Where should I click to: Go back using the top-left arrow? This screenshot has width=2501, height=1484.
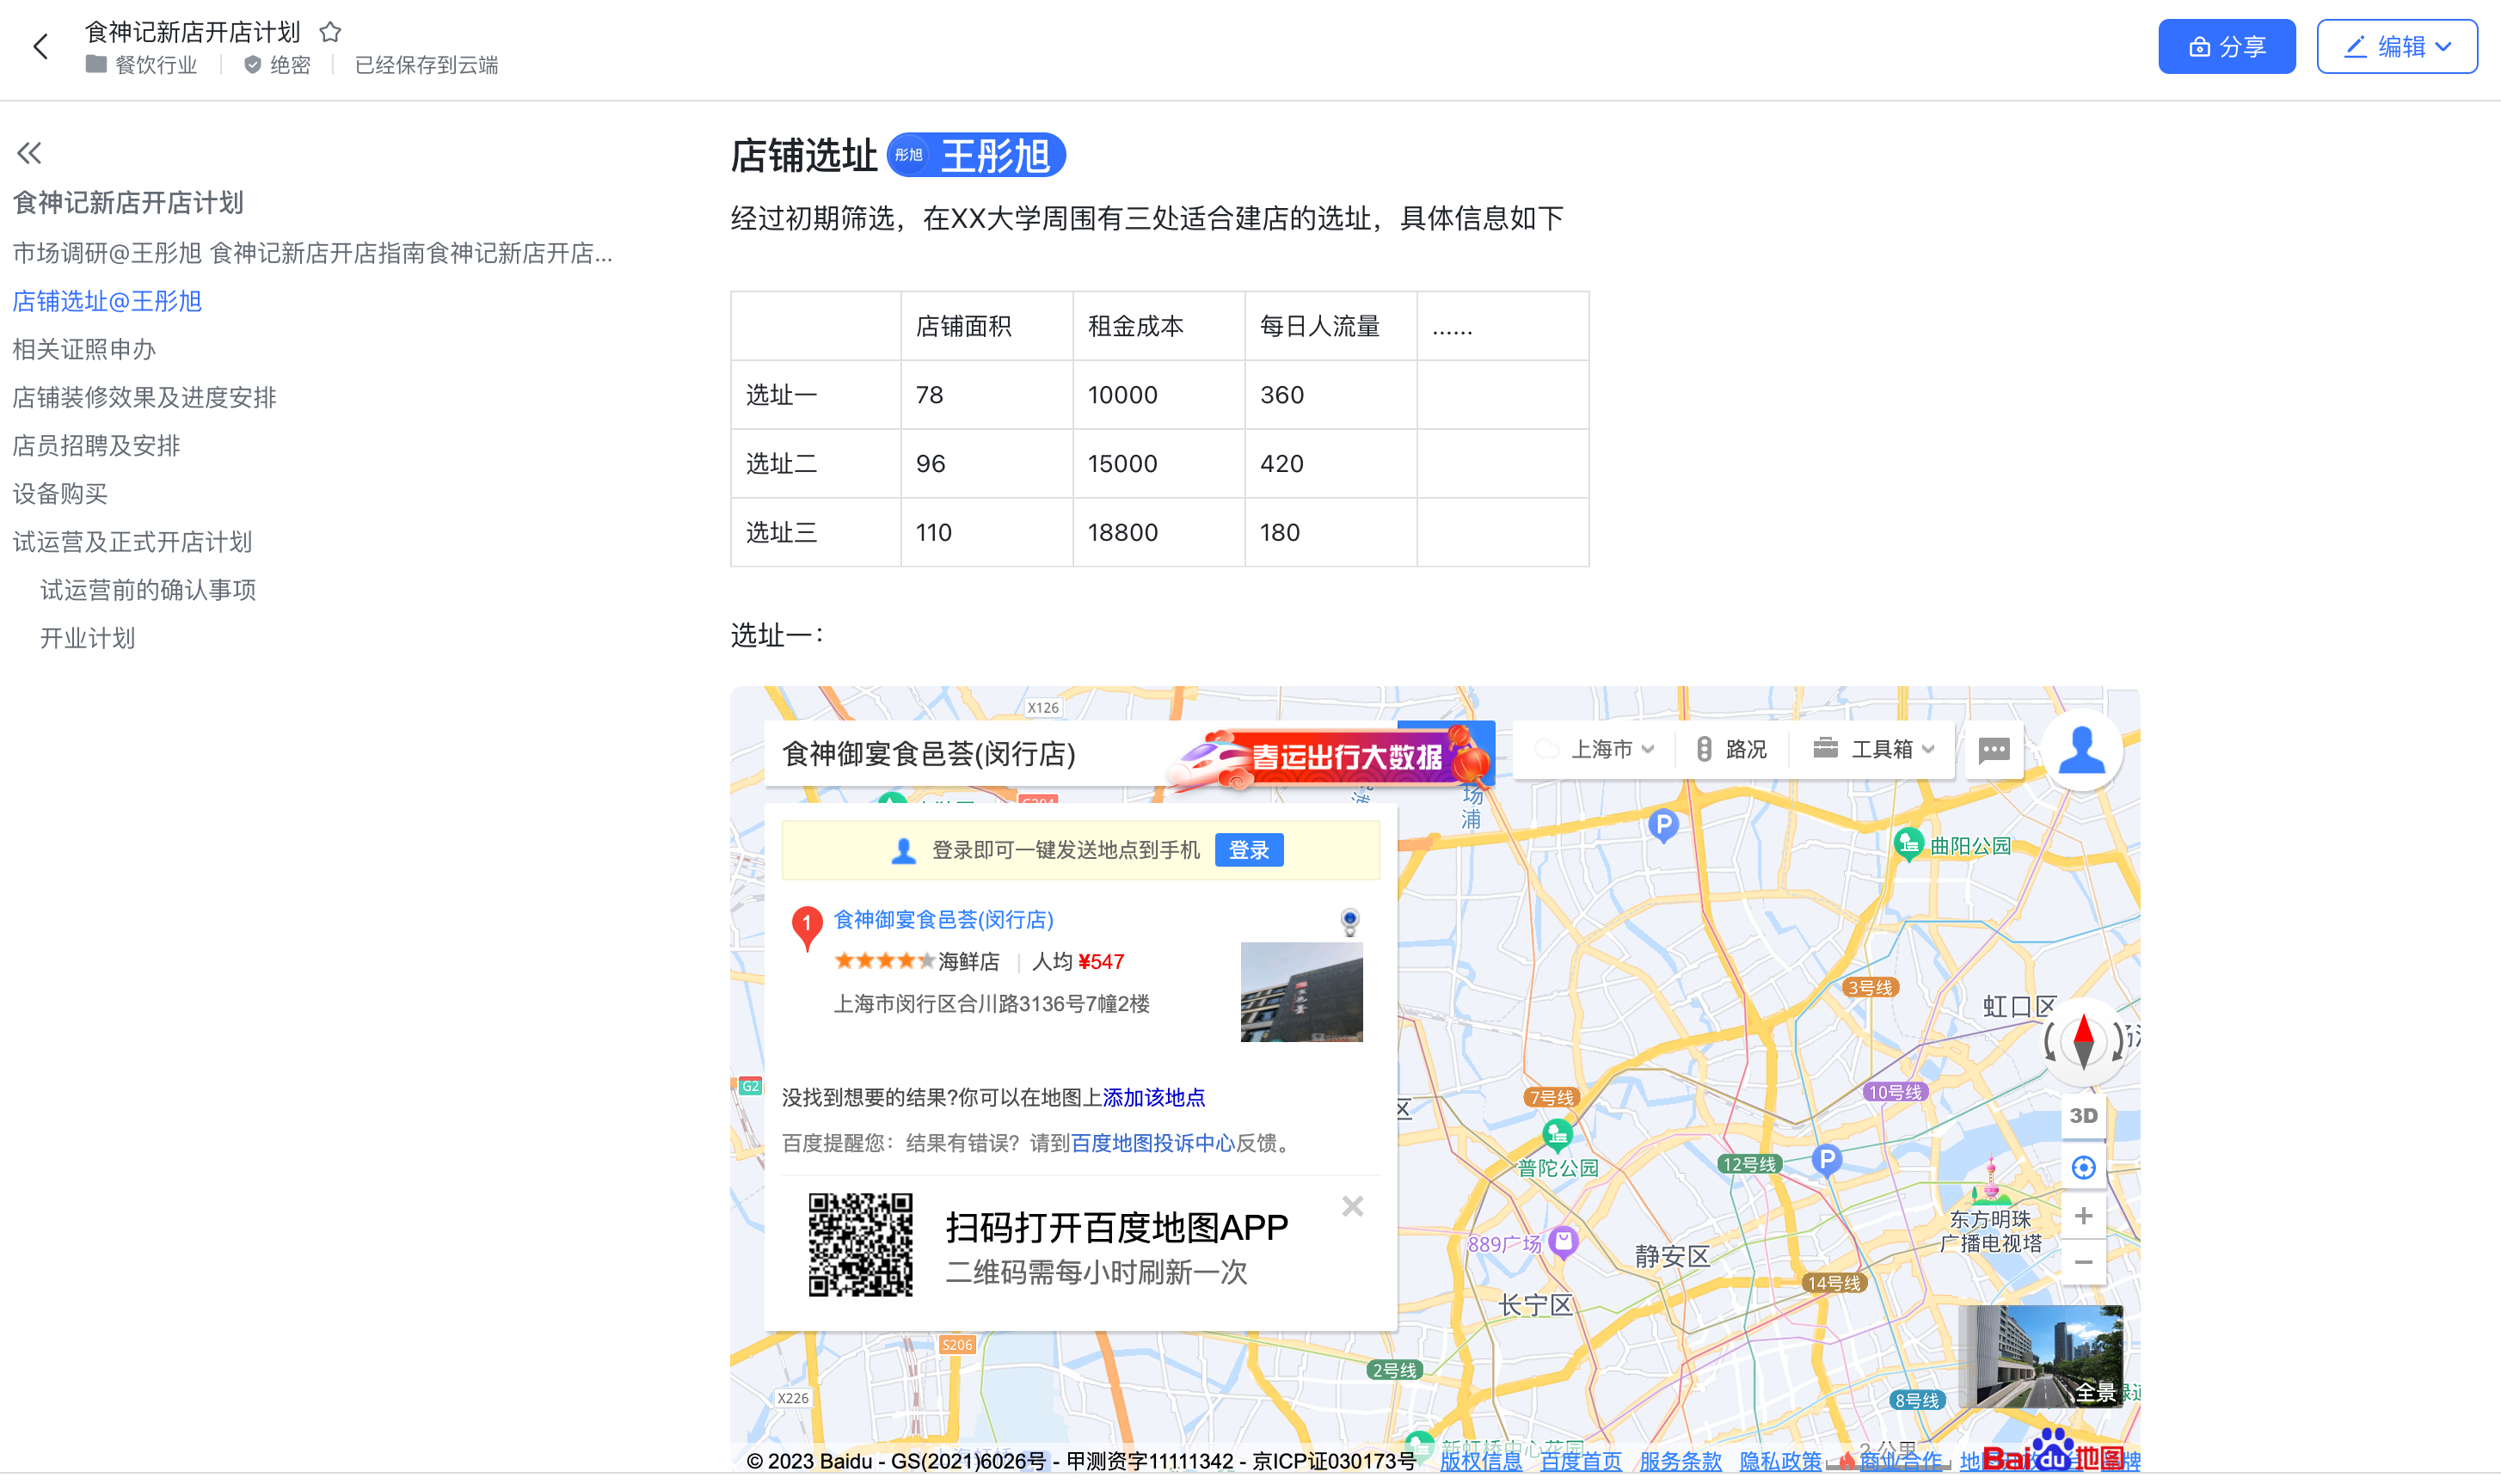tap(41, 46)
